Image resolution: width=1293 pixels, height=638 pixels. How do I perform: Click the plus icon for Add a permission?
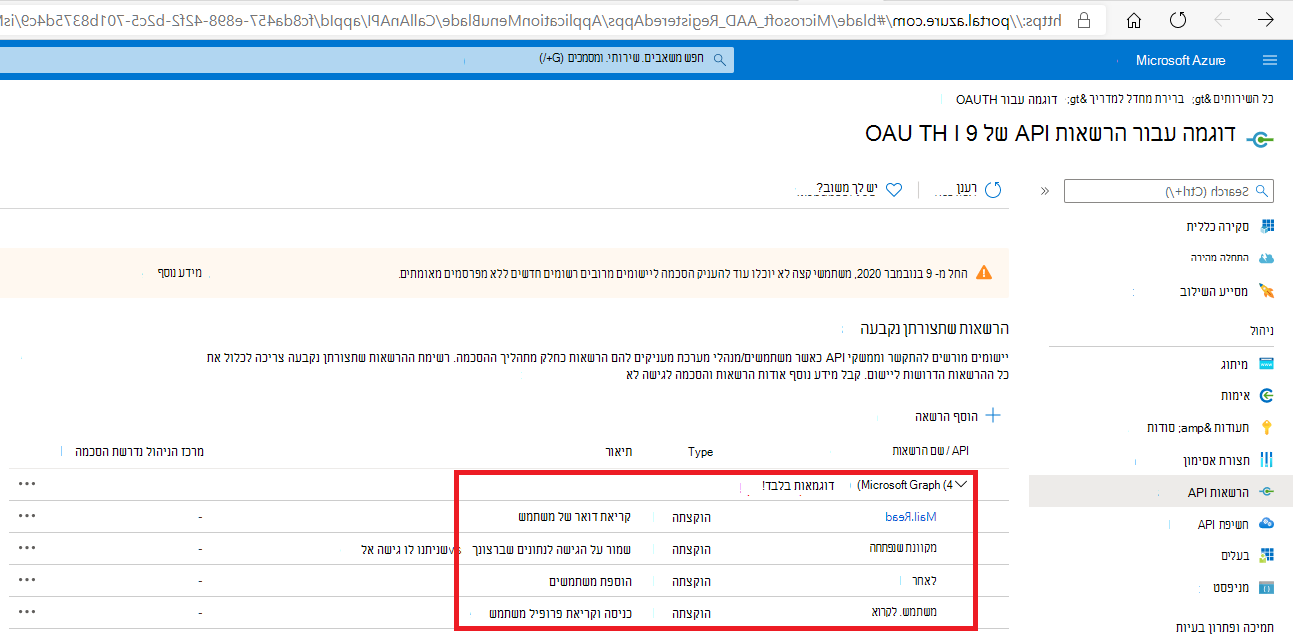click(993, 415)
